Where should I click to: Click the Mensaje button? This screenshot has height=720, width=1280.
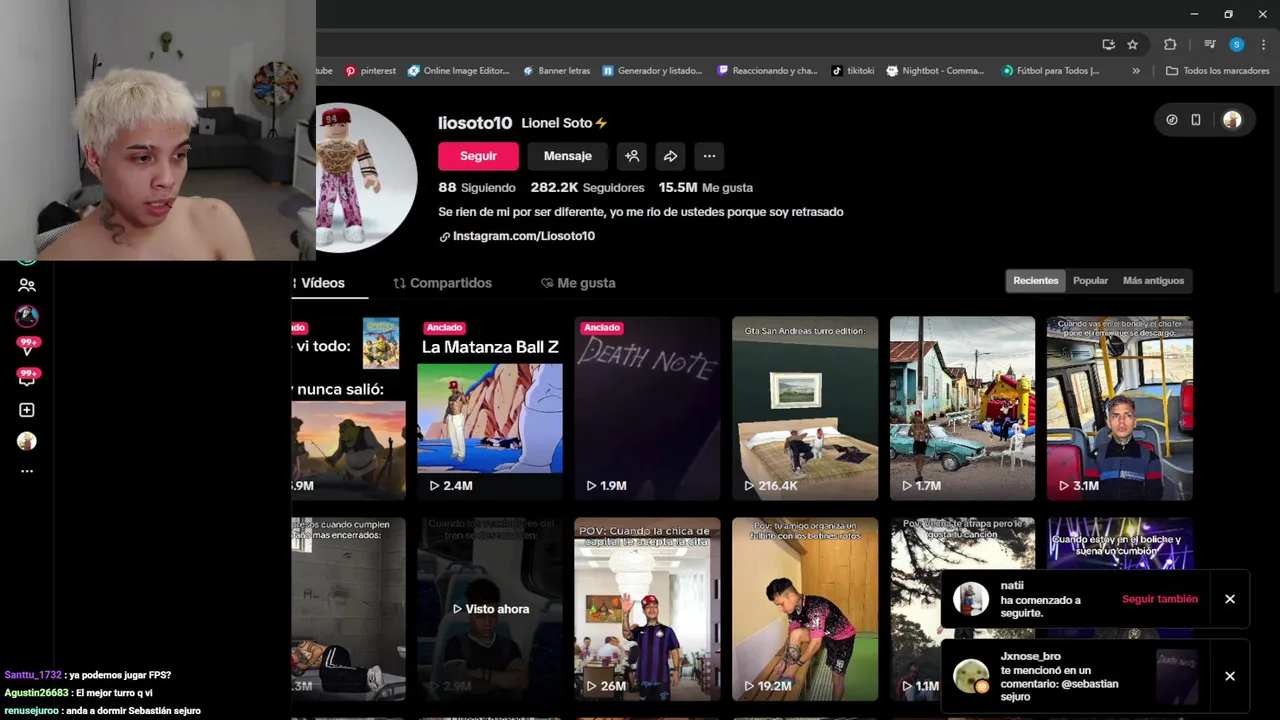(x=567, y=156)
